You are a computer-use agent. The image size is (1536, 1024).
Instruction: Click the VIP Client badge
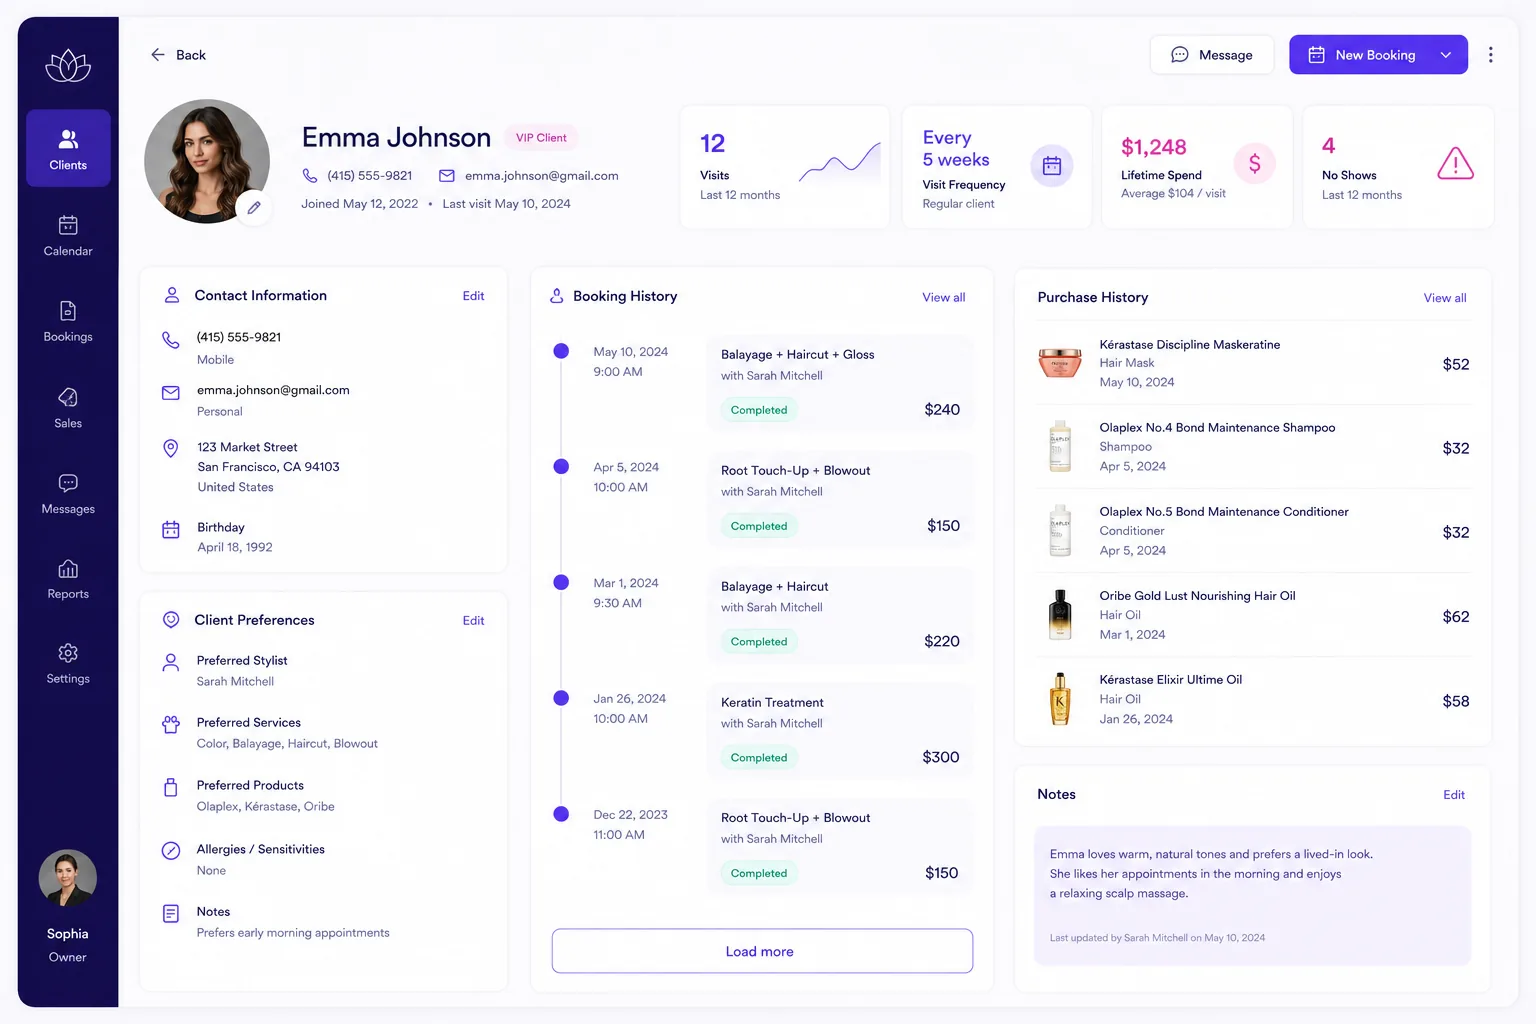pyautogui.click(x=541, y=138)
